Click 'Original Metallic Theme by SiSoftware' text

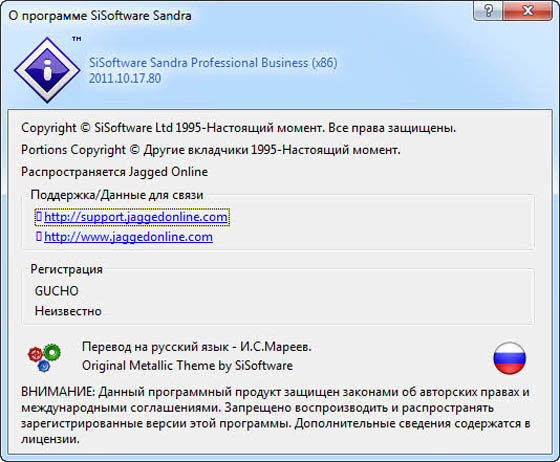[188, 366]
